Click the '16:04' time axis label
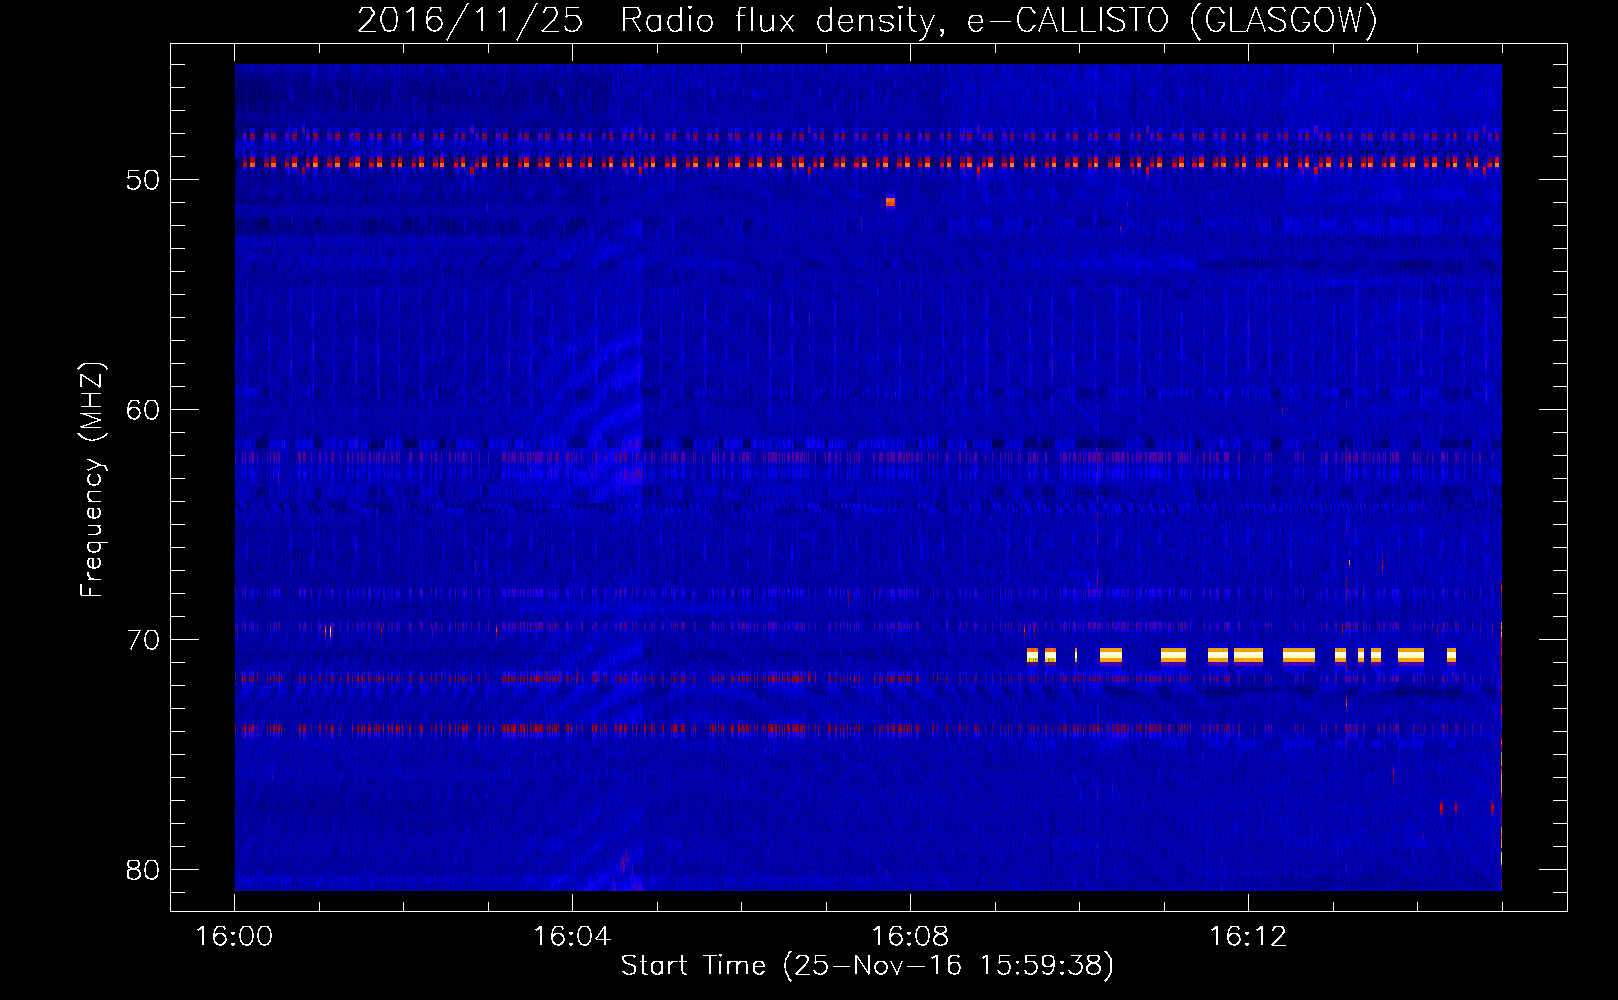The image size is (1618, 1000). [x=572, y=937]
